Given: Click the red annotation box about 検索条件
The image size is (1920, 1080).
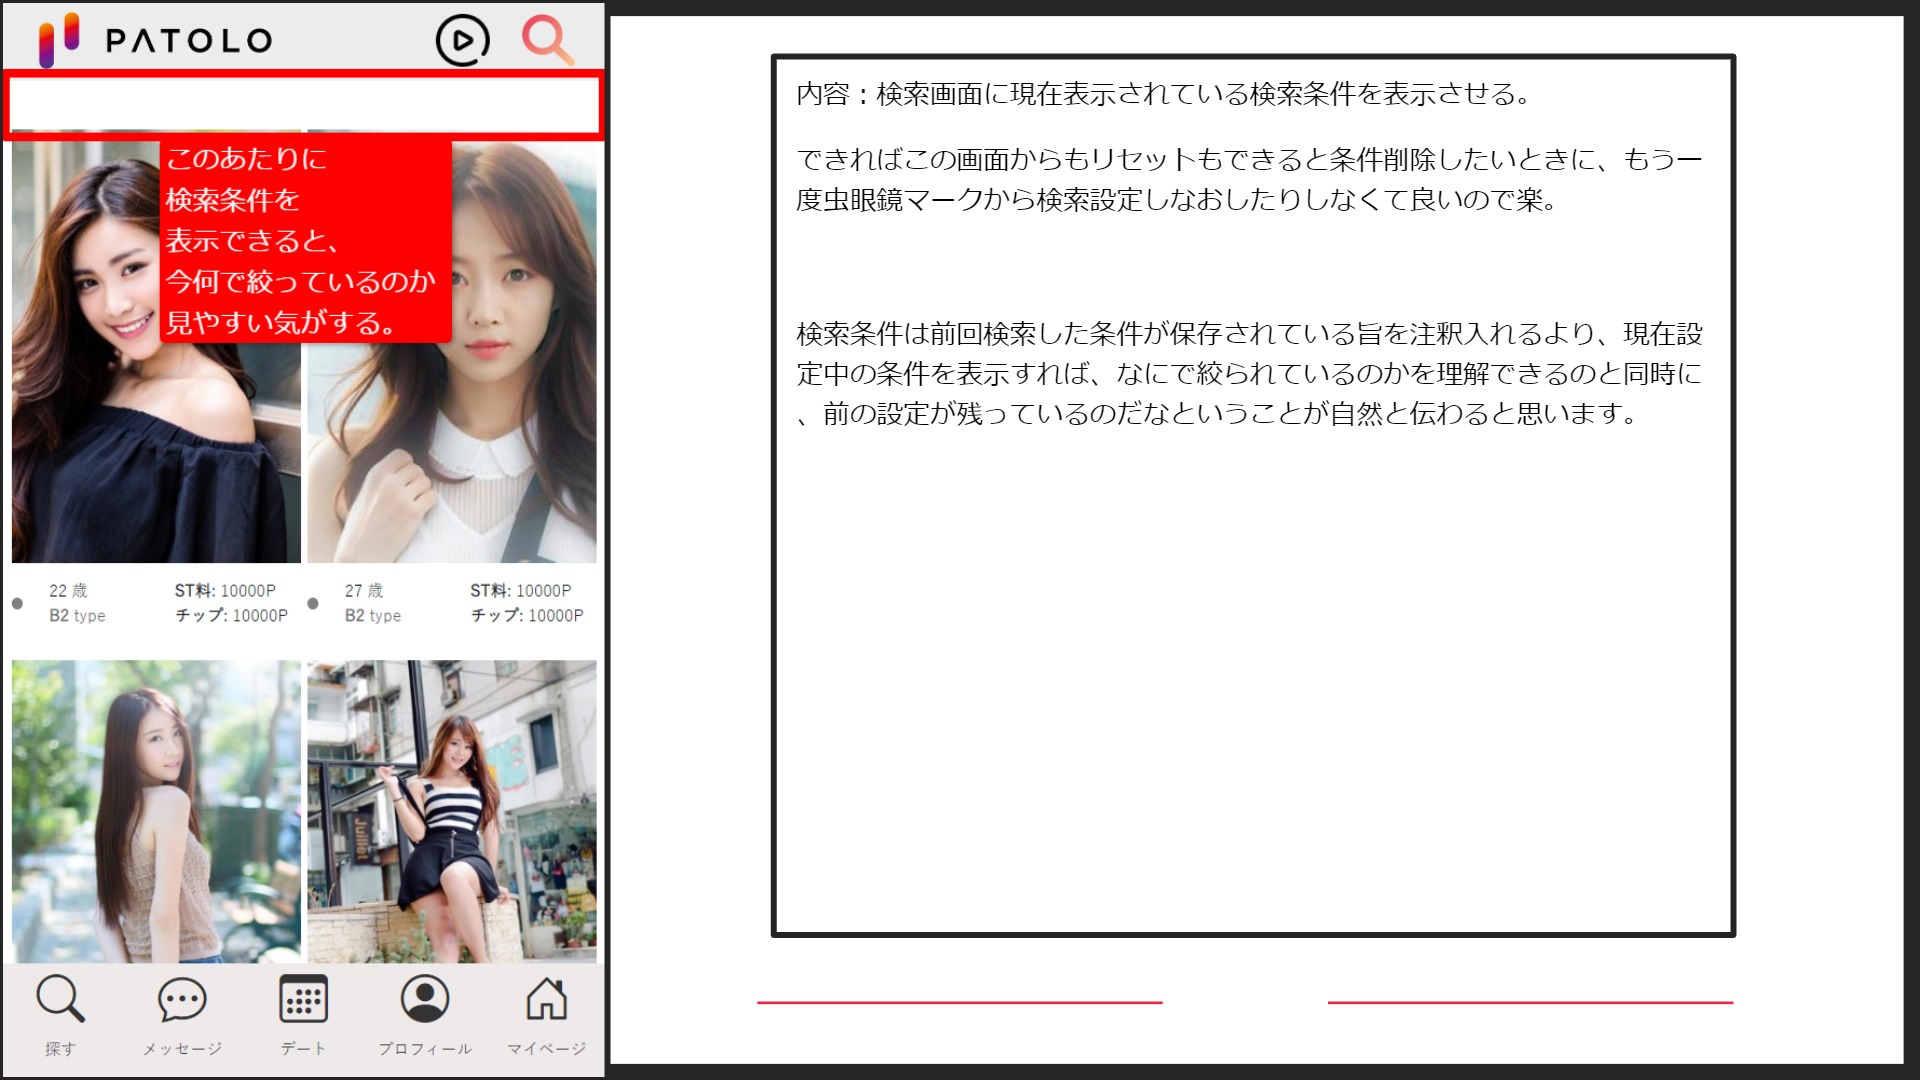Looking at the screenshot, I should 305,240.
